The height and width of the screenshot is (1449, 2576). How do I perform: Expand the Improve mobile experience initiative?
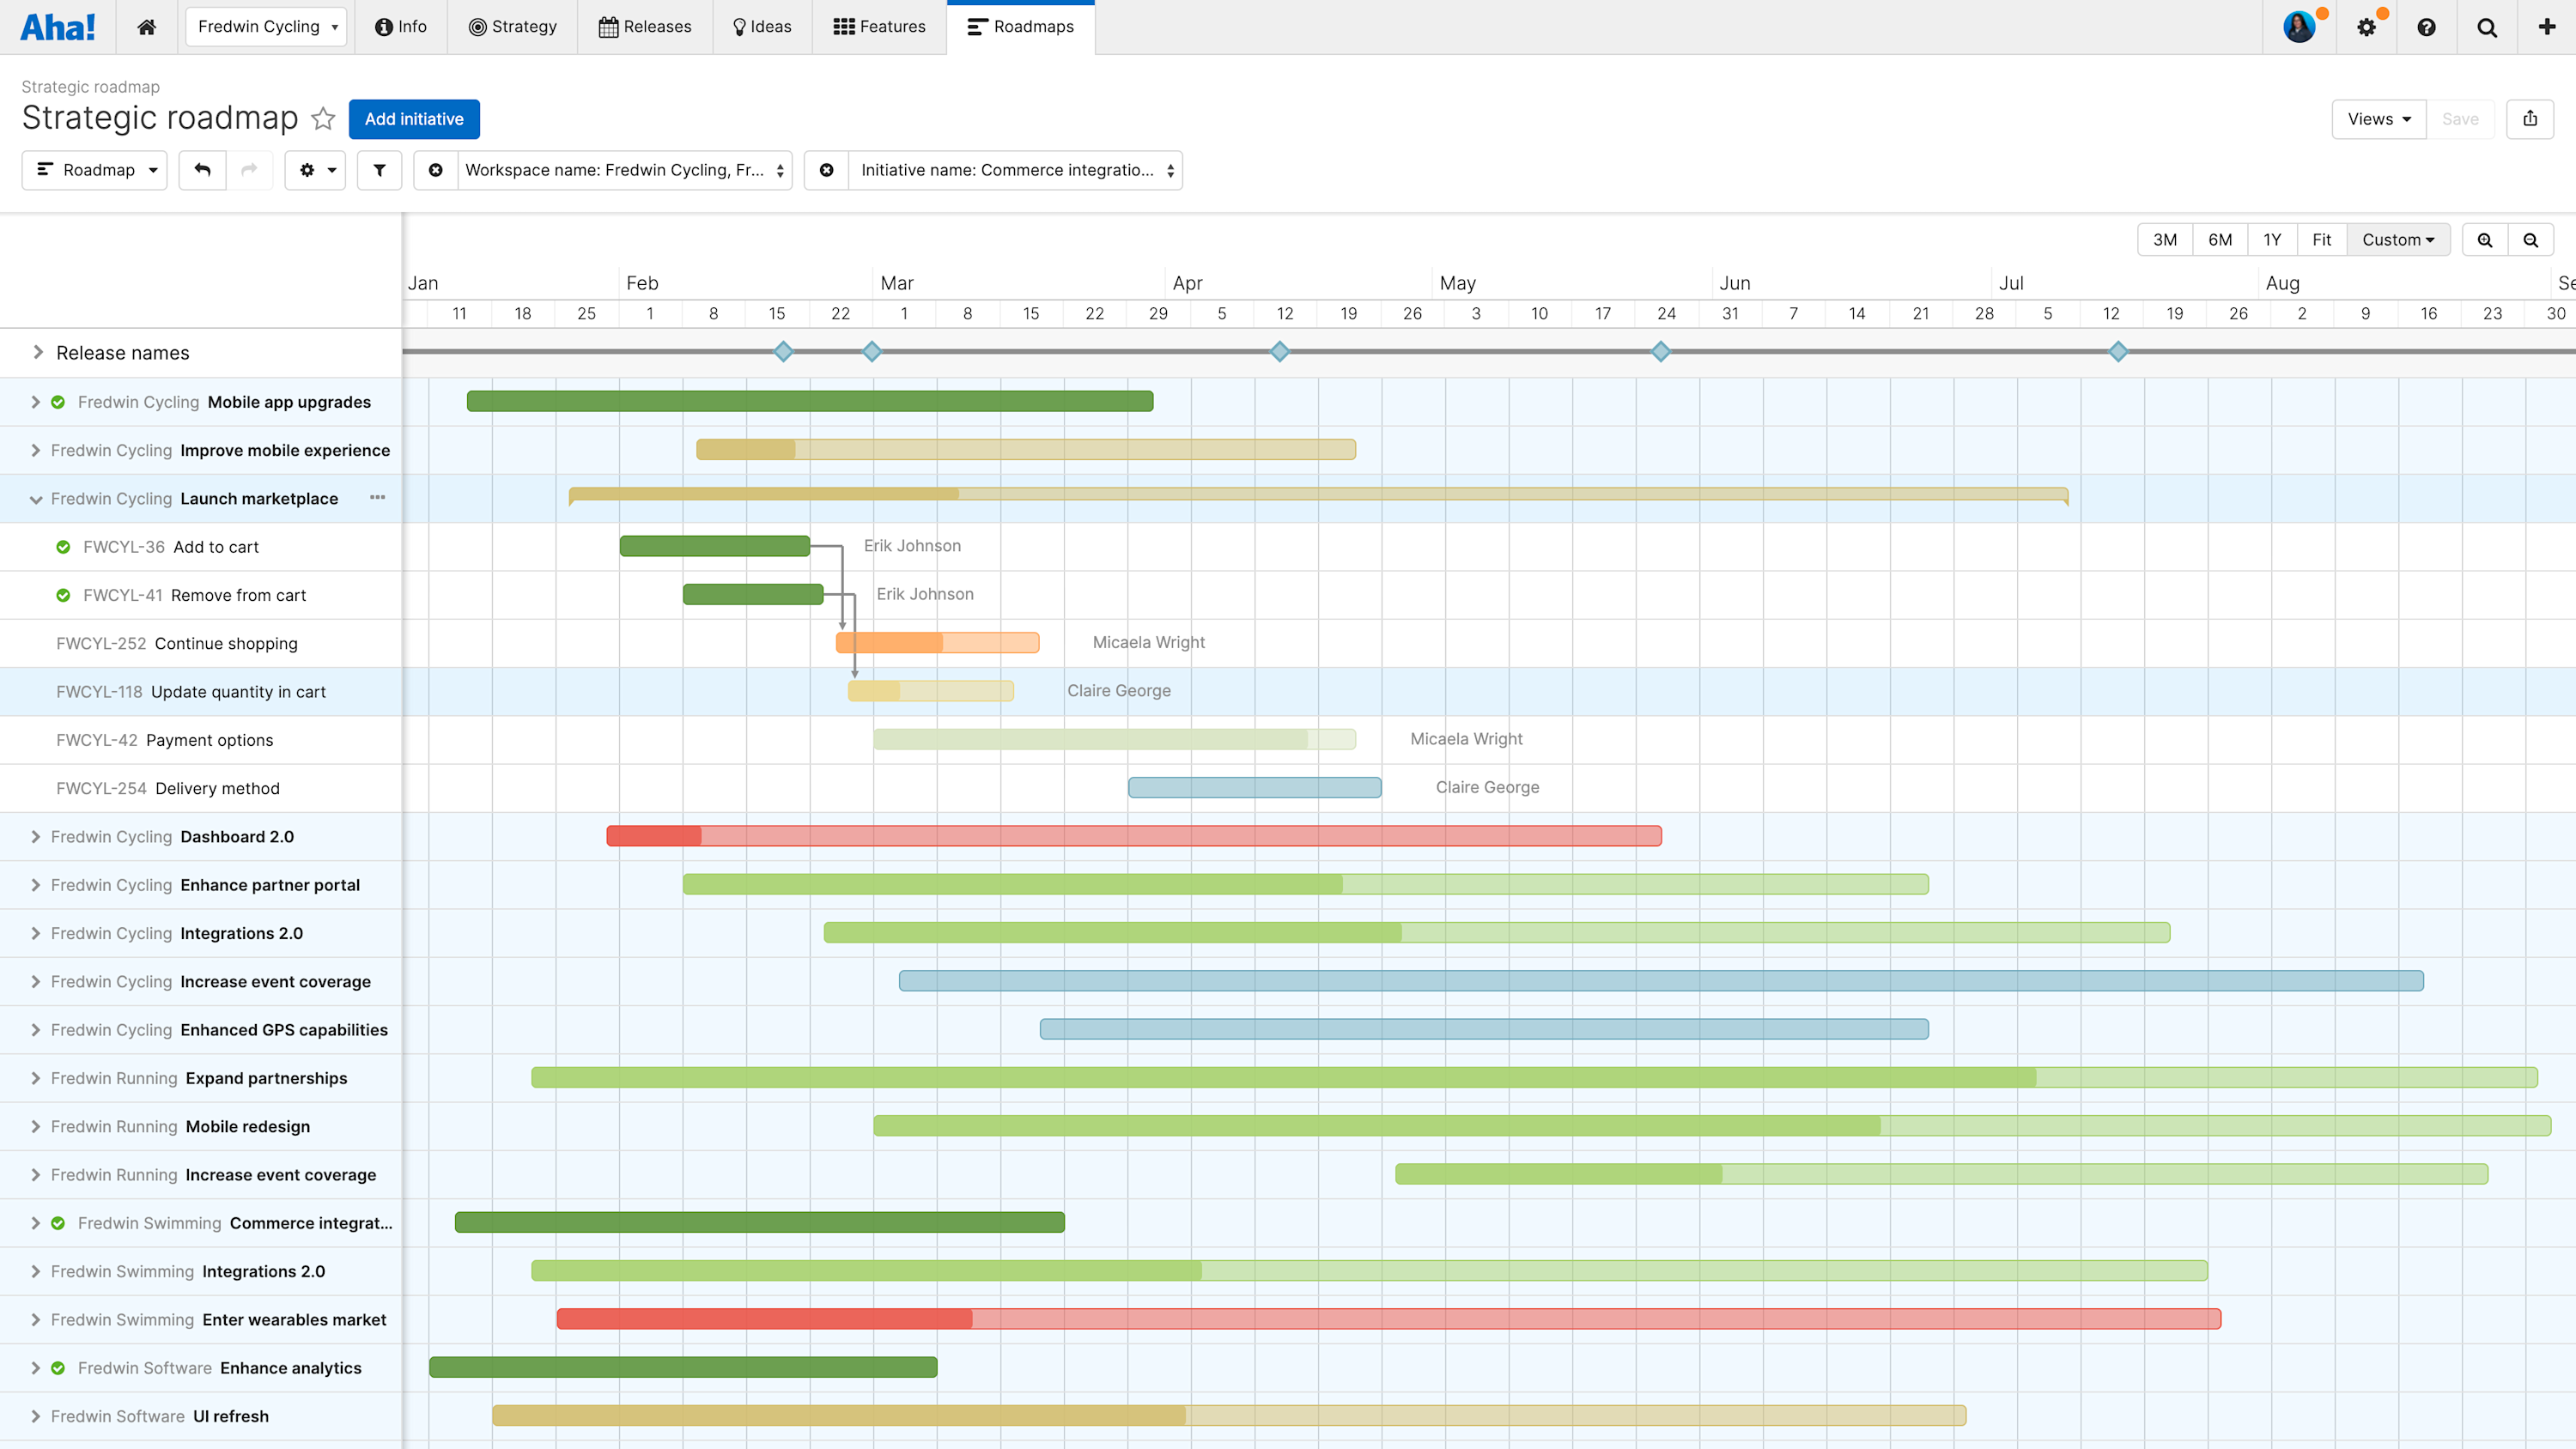click(x=36, y=451)
